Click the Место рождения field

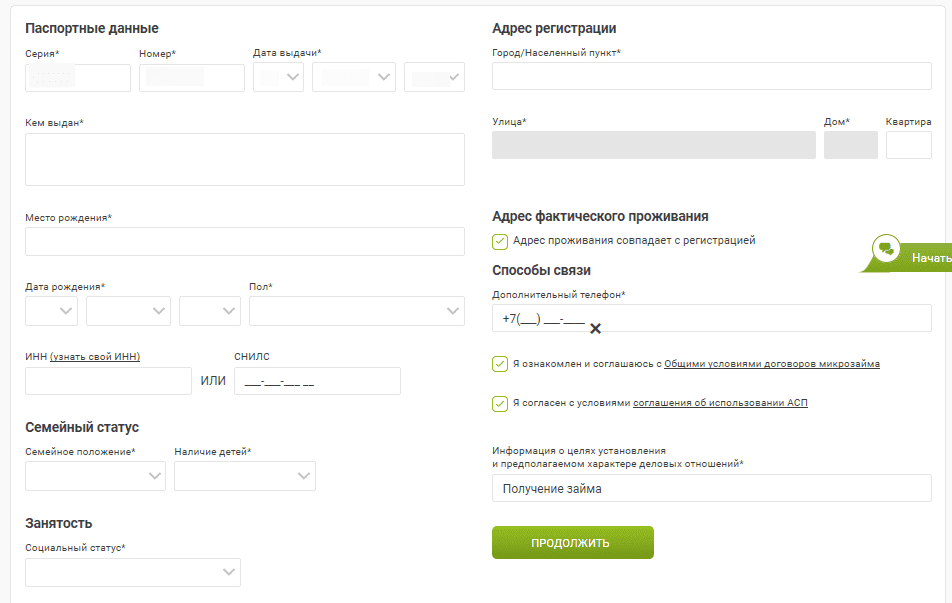[245, 242]
